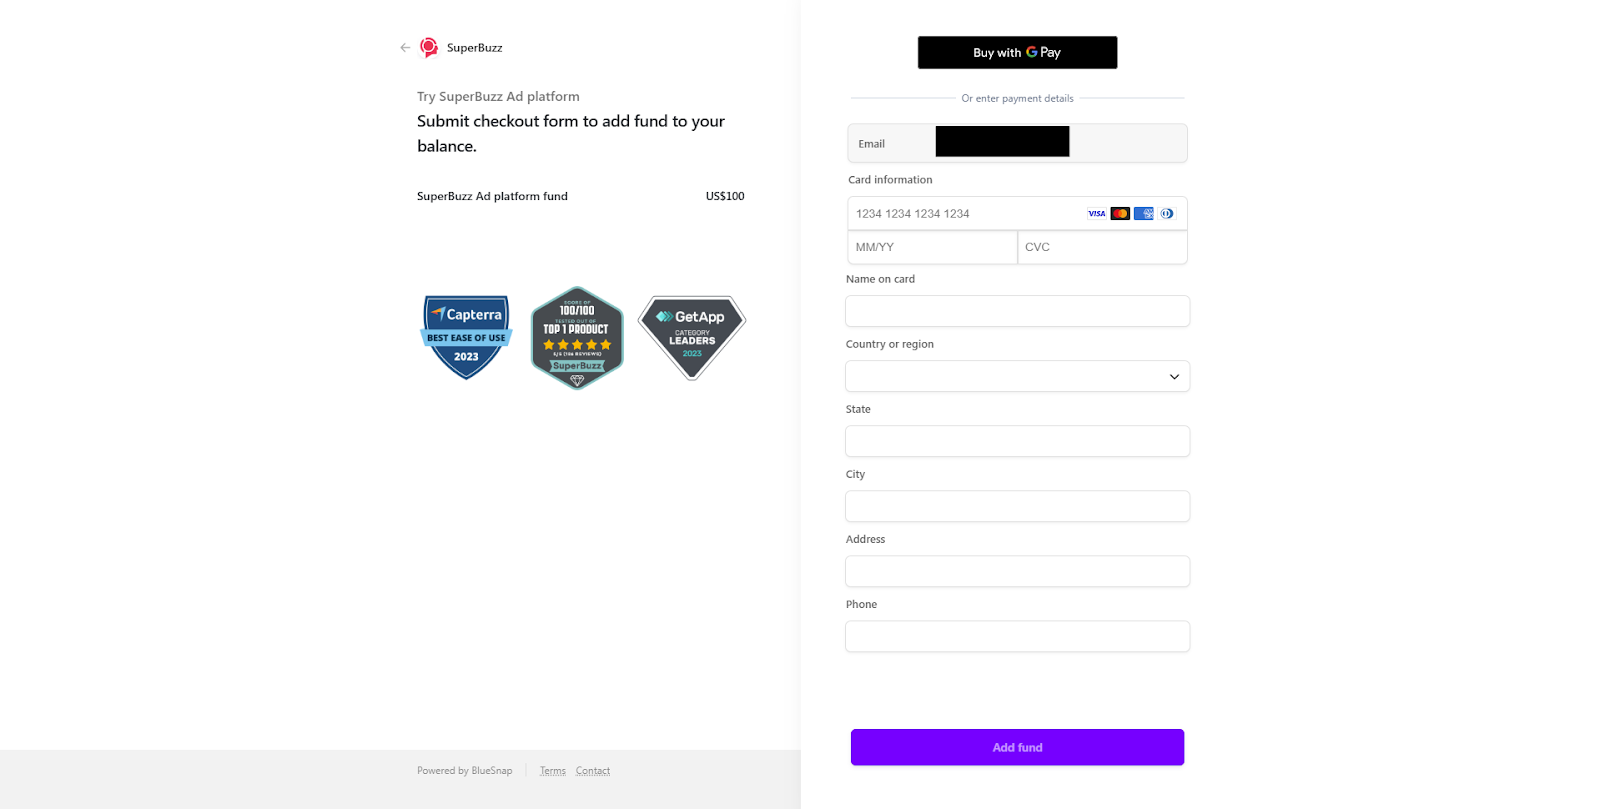Pay using Buy with G Pay button

pyautogui.click(x=1017, y=52)
